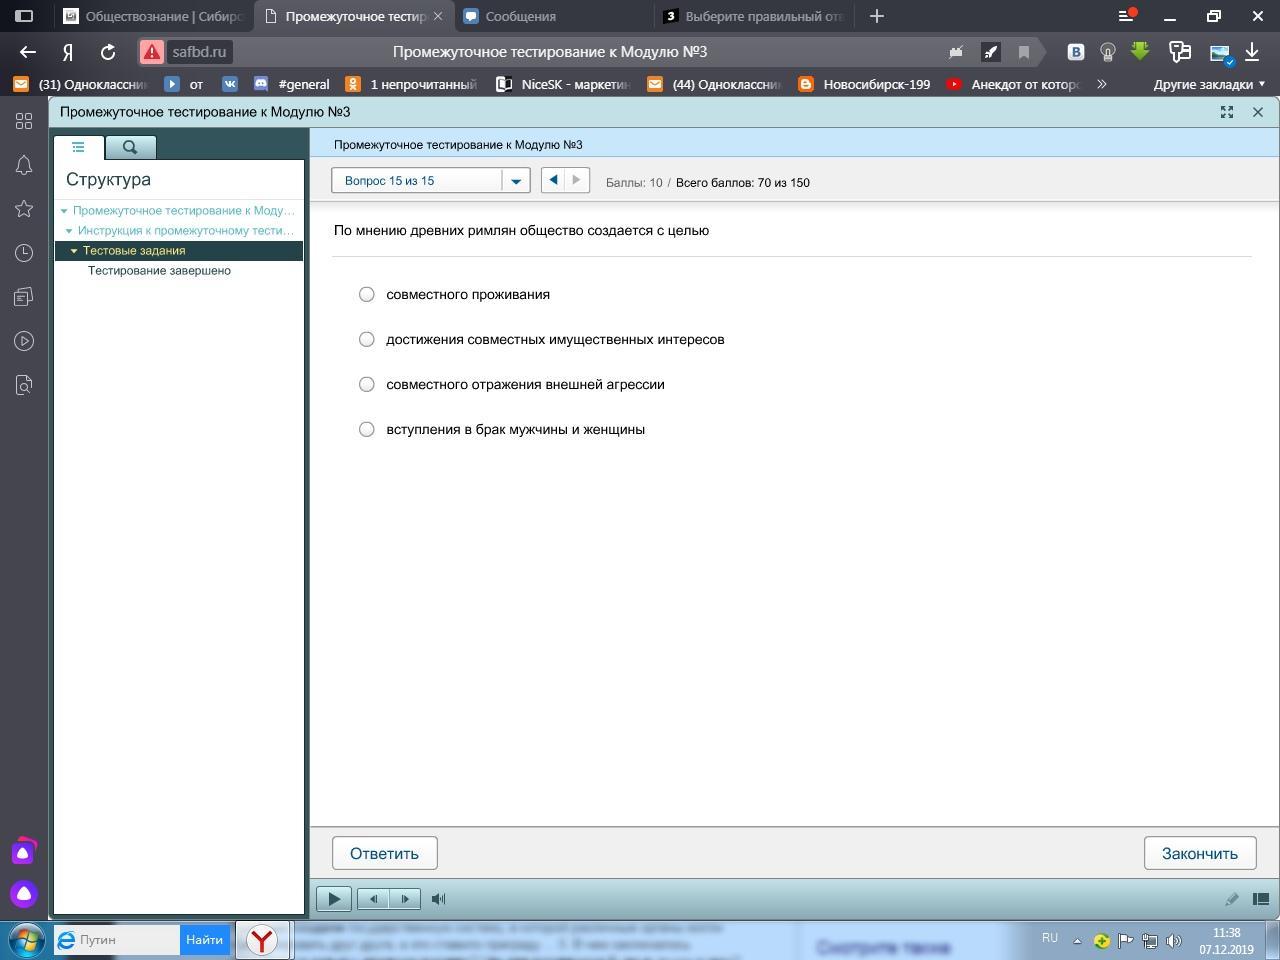Switch to structure list tab icon
Screen dimensions: 1280x960
(78, 147)
